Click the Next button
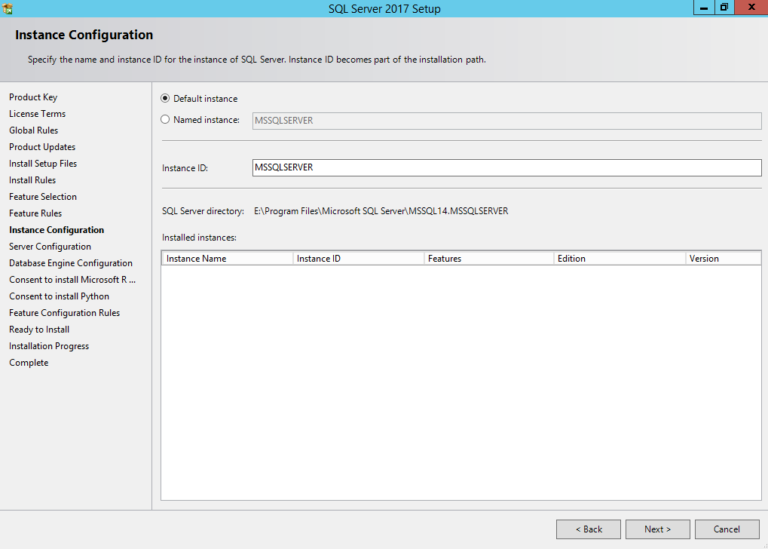 (x=657, y=529)
